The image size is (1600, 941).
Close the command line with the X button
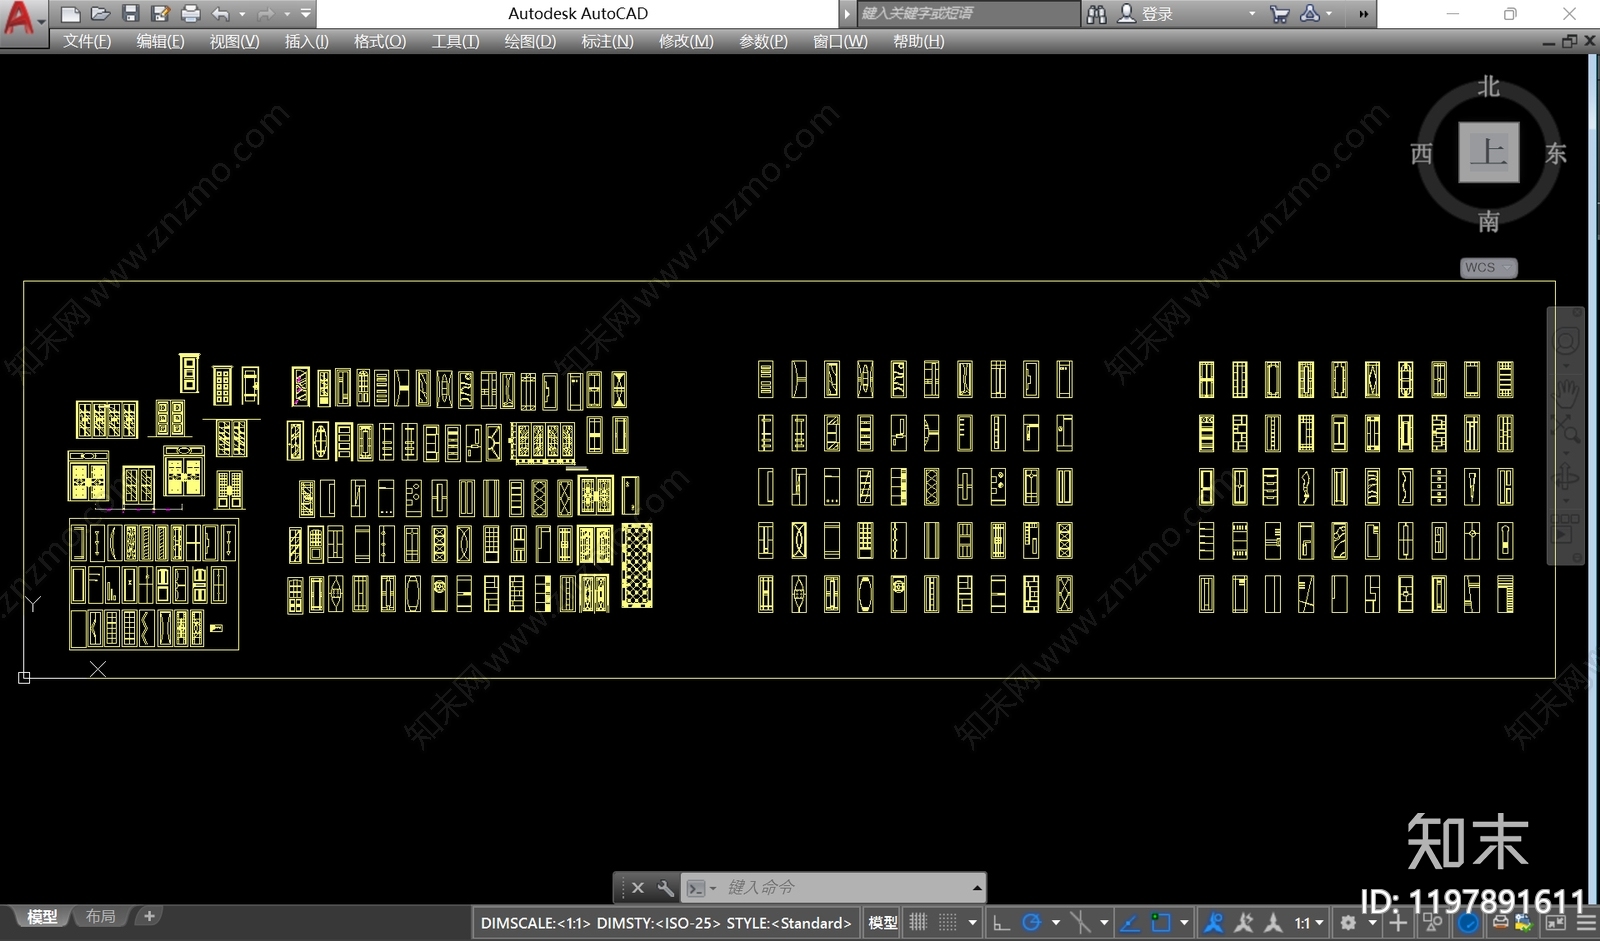(x=637, y=887)
